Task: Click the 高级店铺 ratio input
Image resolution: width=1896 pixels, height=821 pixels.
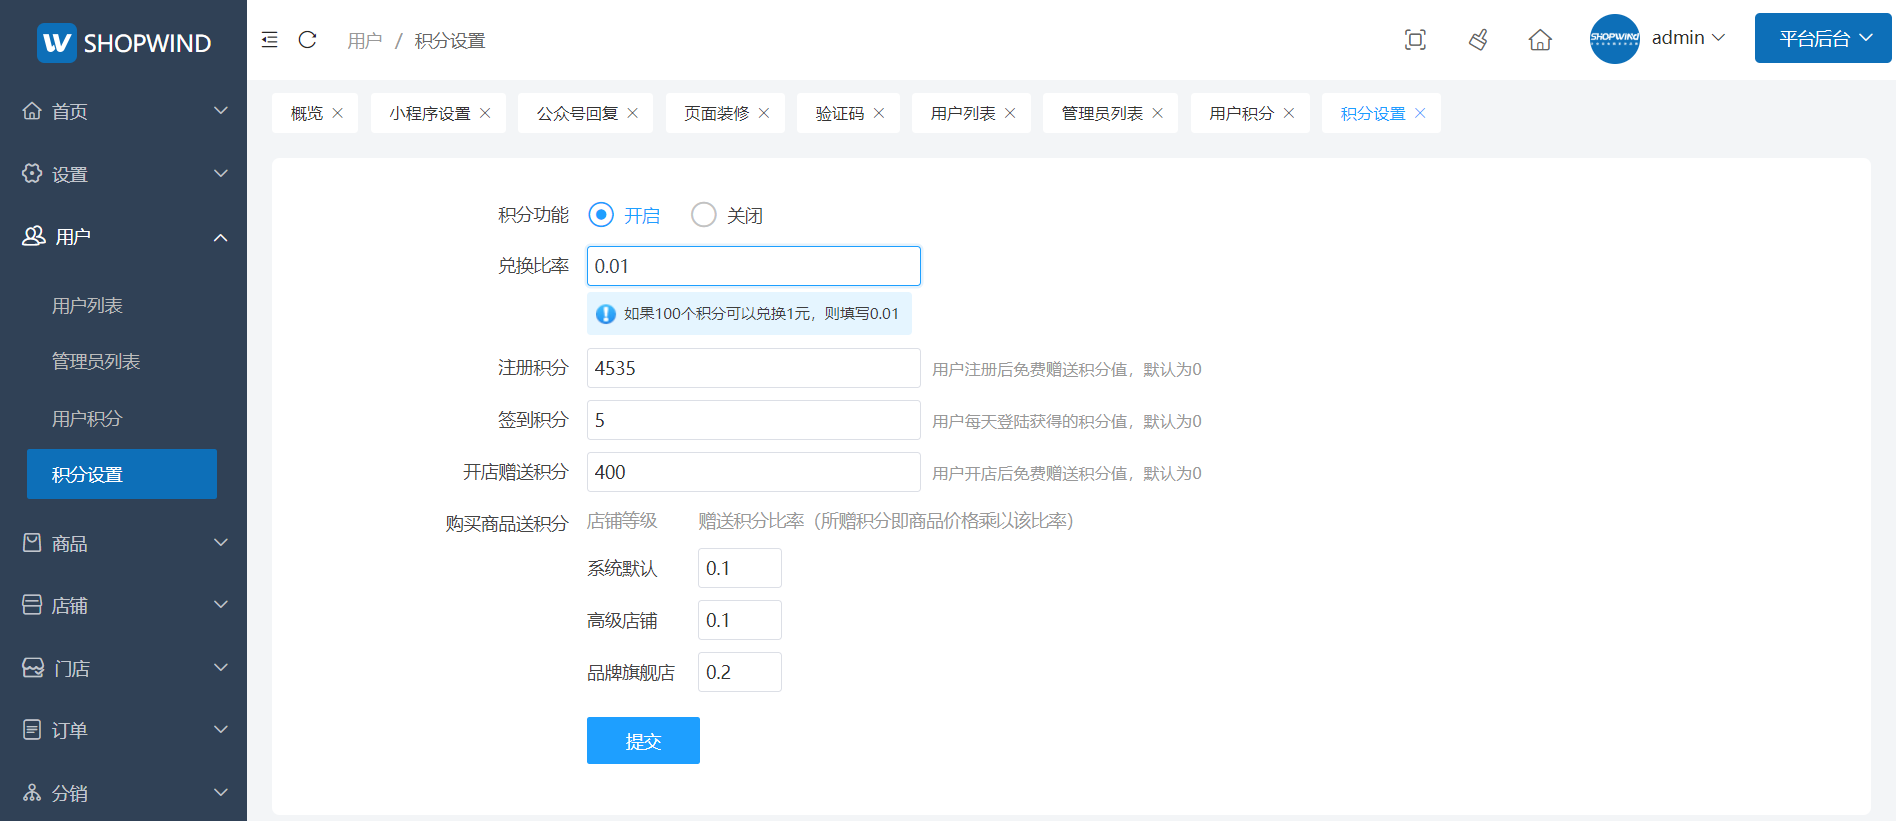Action: [740, 620]
